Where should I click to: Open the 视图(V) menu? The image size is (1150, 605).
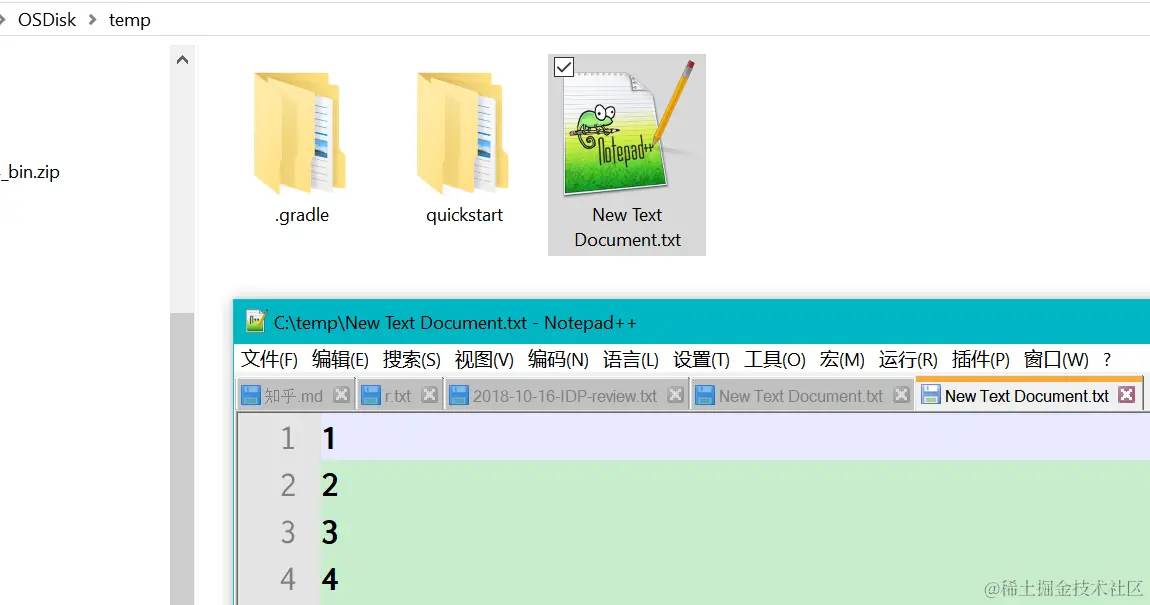(484, 359)
